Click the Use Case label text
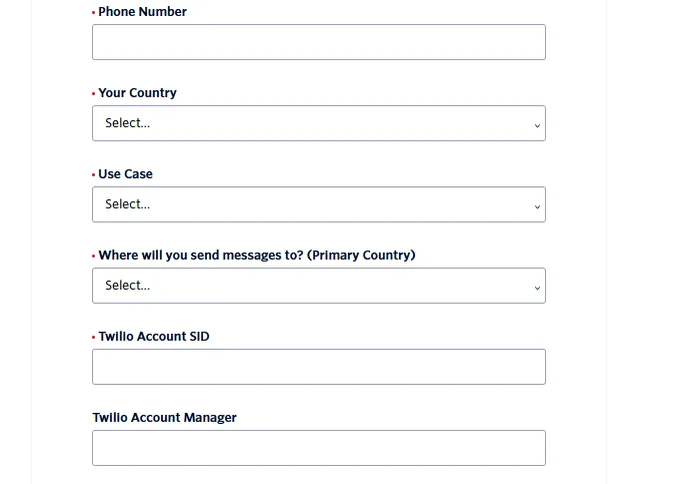Viewport: 693px width, 484px height. pyautogui.click(x=125, y=174)
